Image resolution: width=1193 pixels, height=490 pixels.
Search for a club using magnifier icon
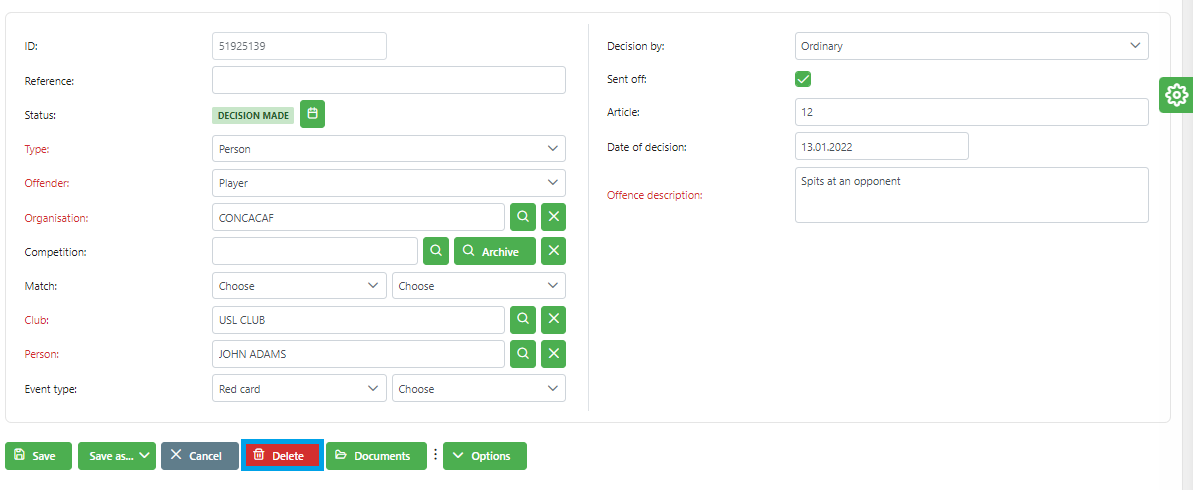click(x=521, y=320)
